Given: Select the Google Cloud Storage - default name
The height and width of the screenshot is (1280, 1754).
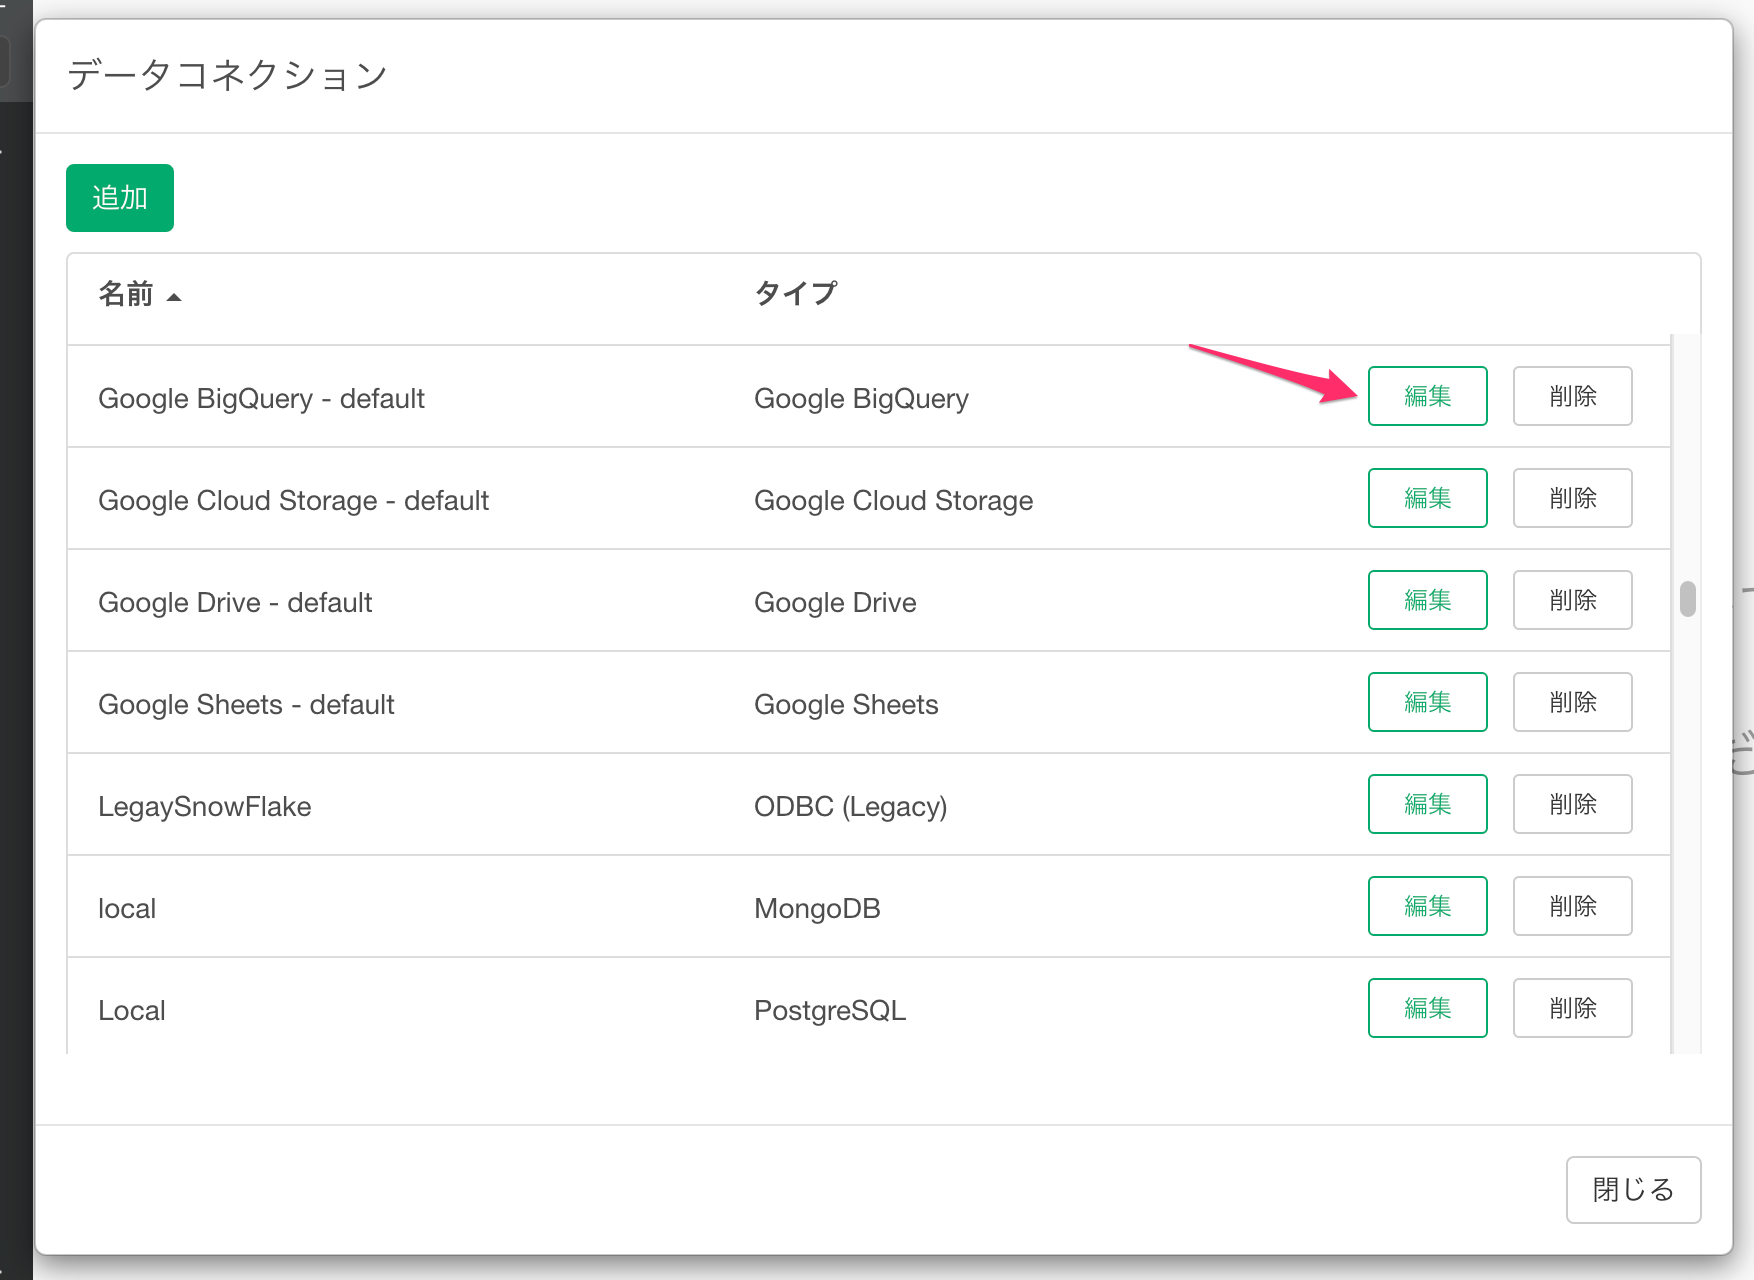Looking at the screenshot, I should point(293,501).
